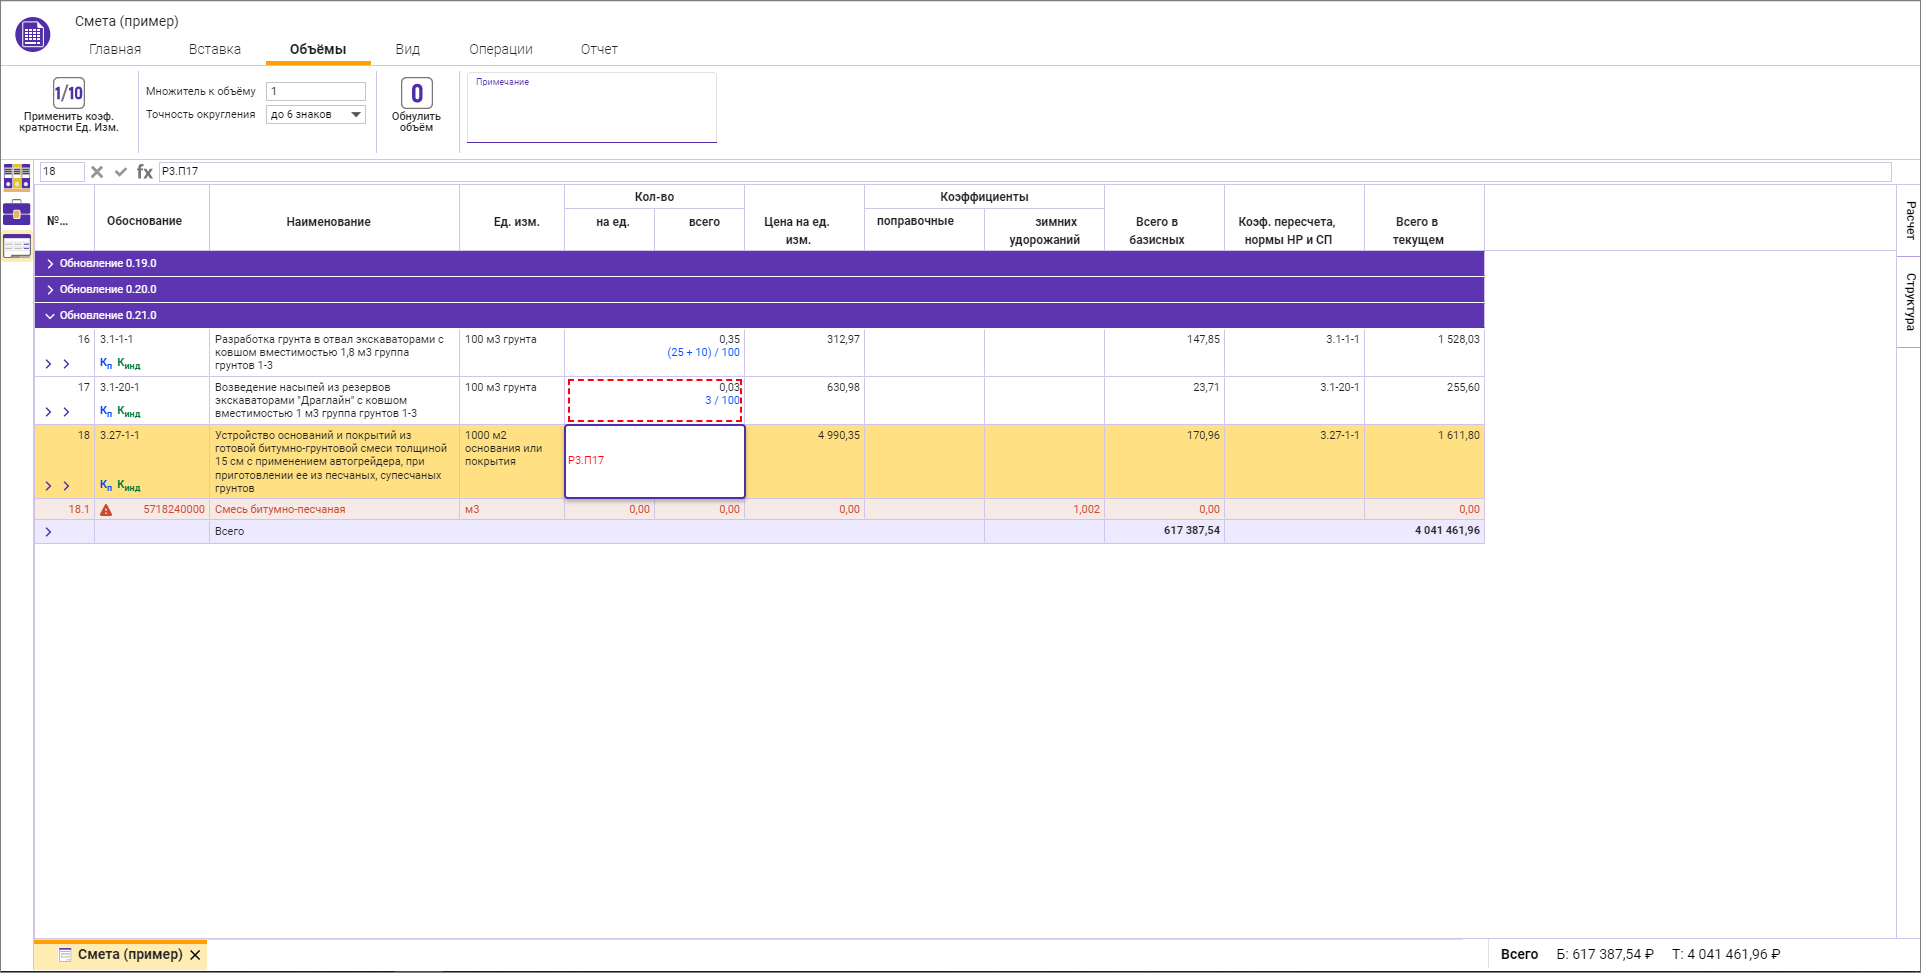Click the dashed quantity cell with 3 / 100
1921x973 pixels.
pos(655,400)
